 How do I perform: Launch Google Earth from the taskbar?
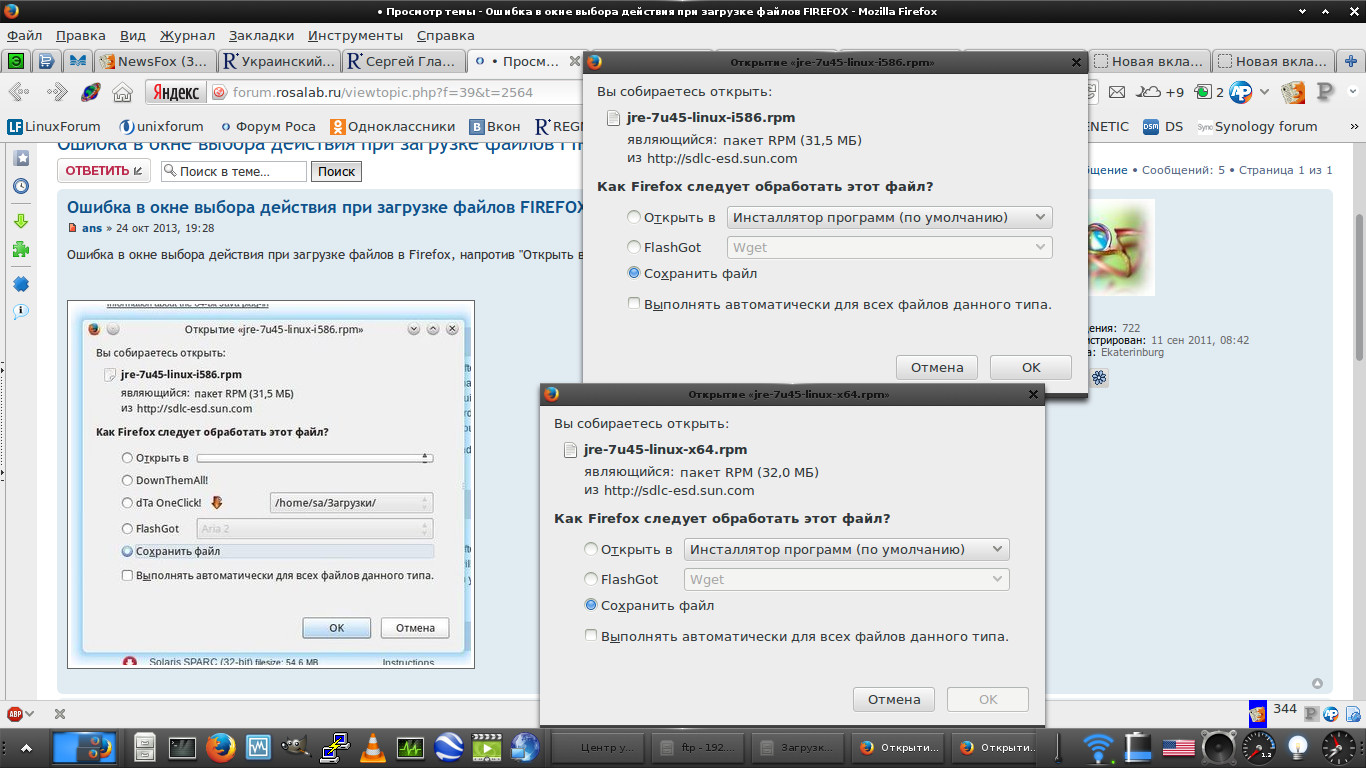(x=448, y=747)
